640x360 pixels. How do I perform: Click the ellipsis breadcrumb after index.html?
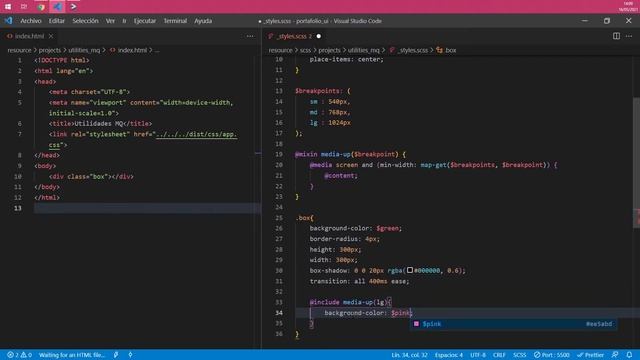point(157,50)
